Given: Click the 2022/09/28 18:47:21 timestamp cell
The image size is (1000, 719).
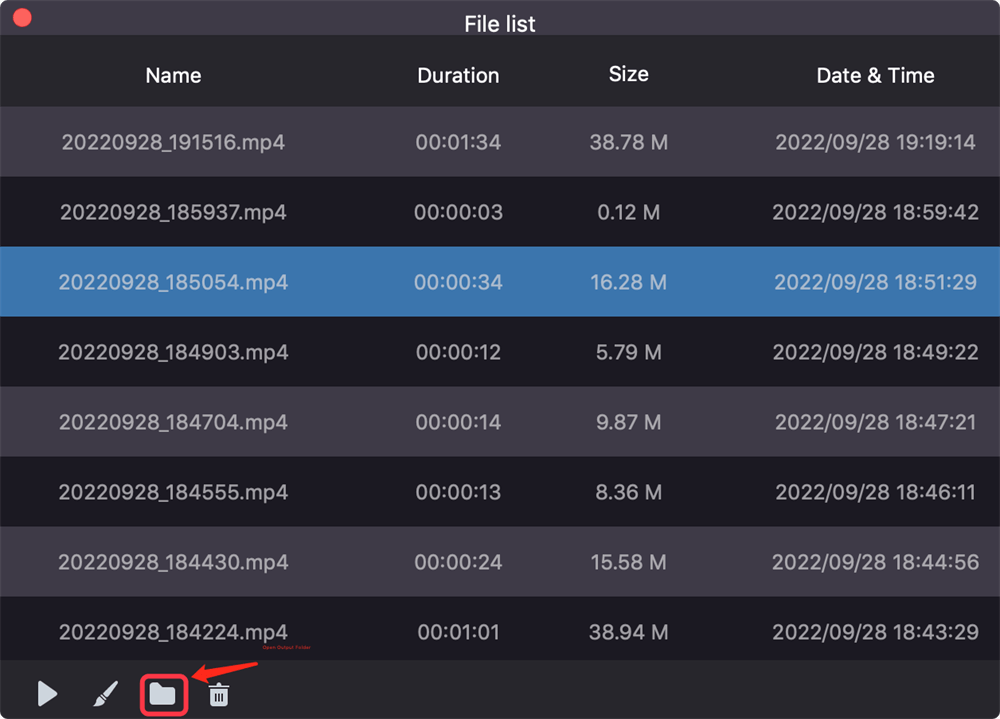Looking at the screenshot, I should 875,422.
